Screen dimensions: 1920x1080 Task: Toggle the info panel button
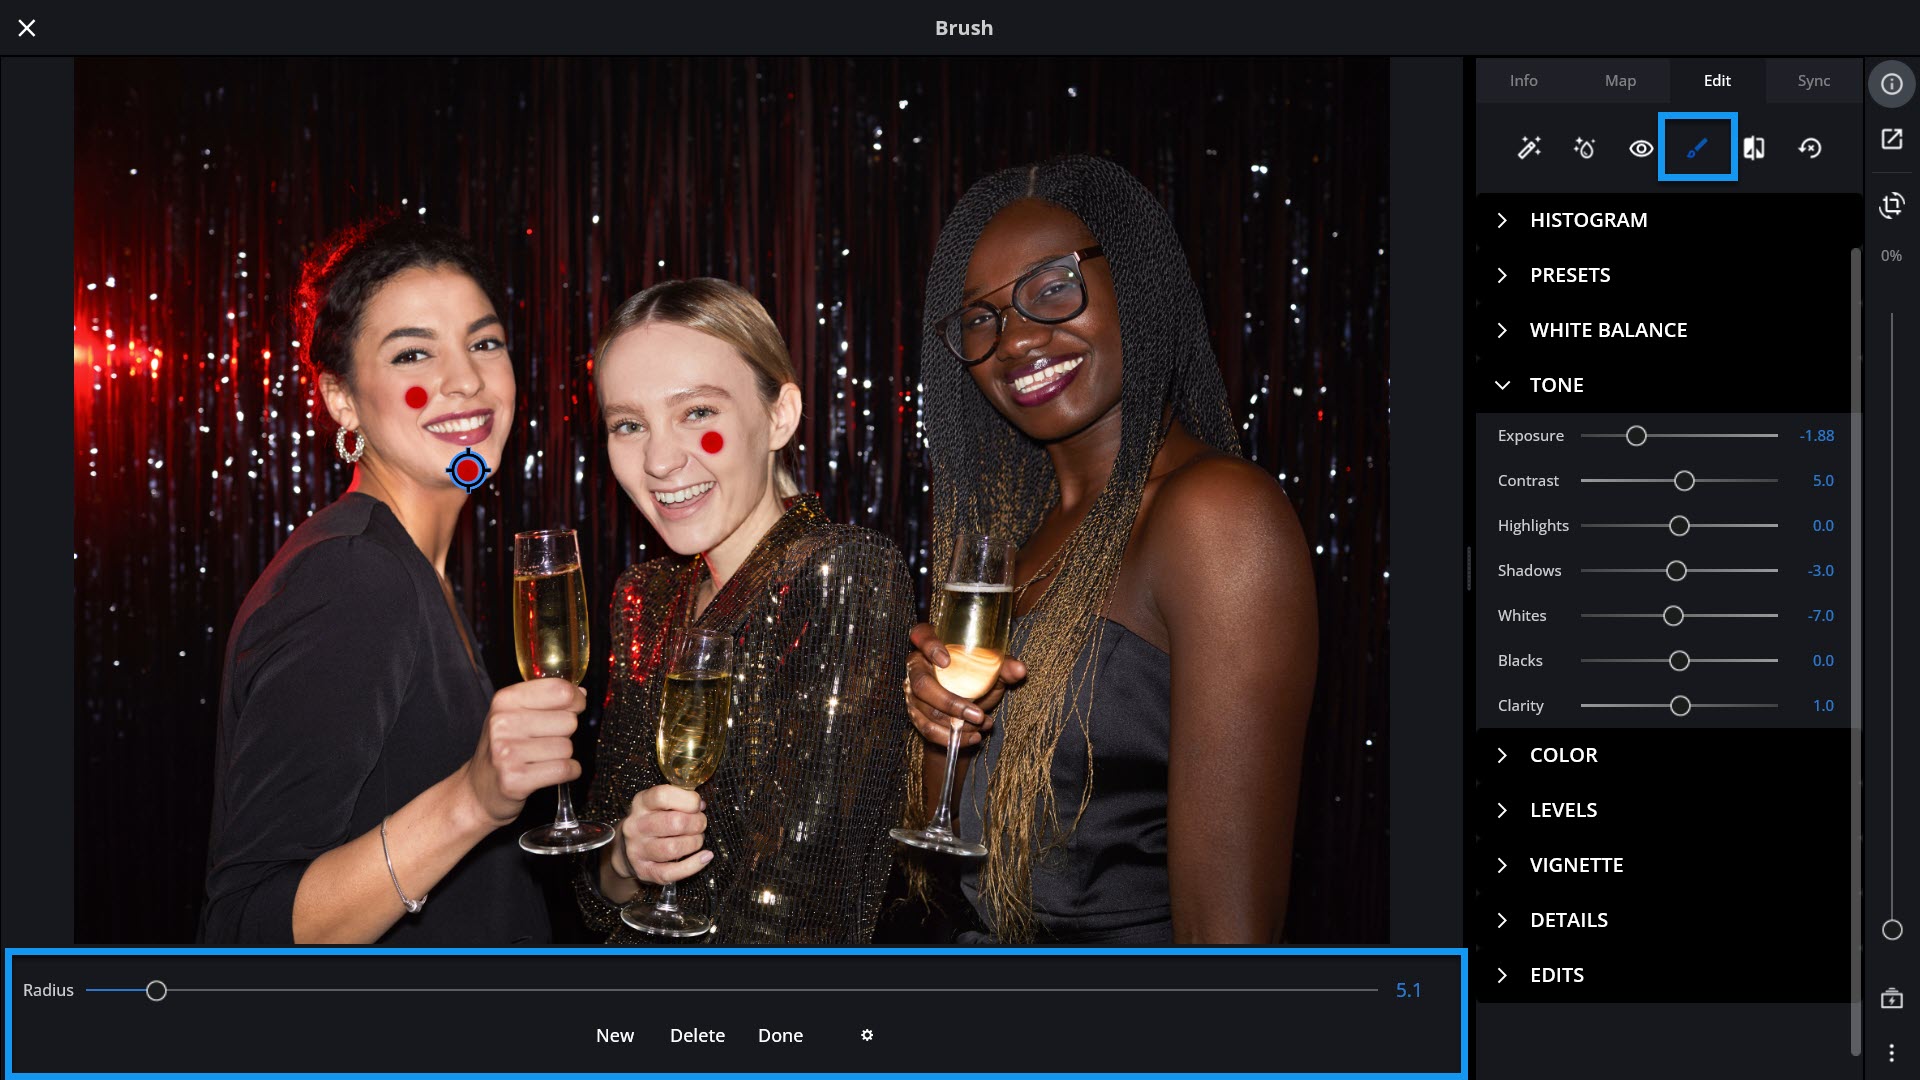click(x=1891, y=84)
